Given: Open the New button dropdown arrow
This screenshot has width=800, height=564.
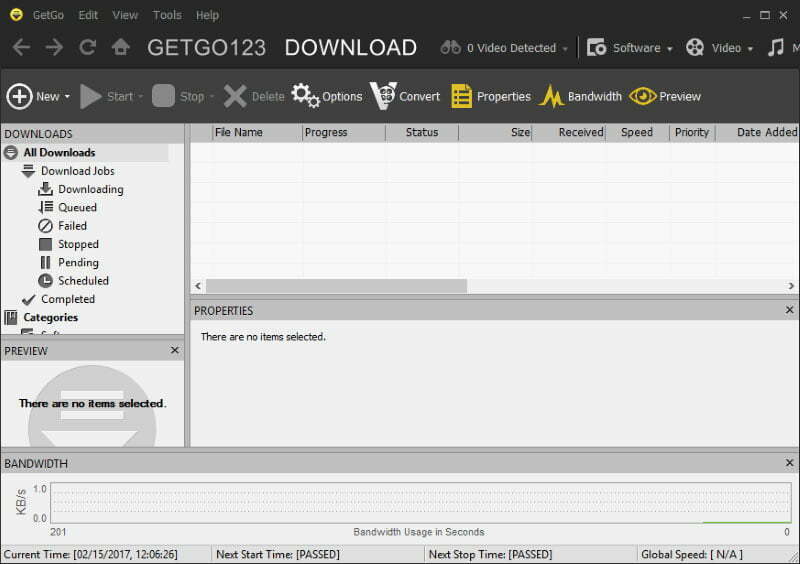Looking at the screenshot, I should (x=67, y=96).
